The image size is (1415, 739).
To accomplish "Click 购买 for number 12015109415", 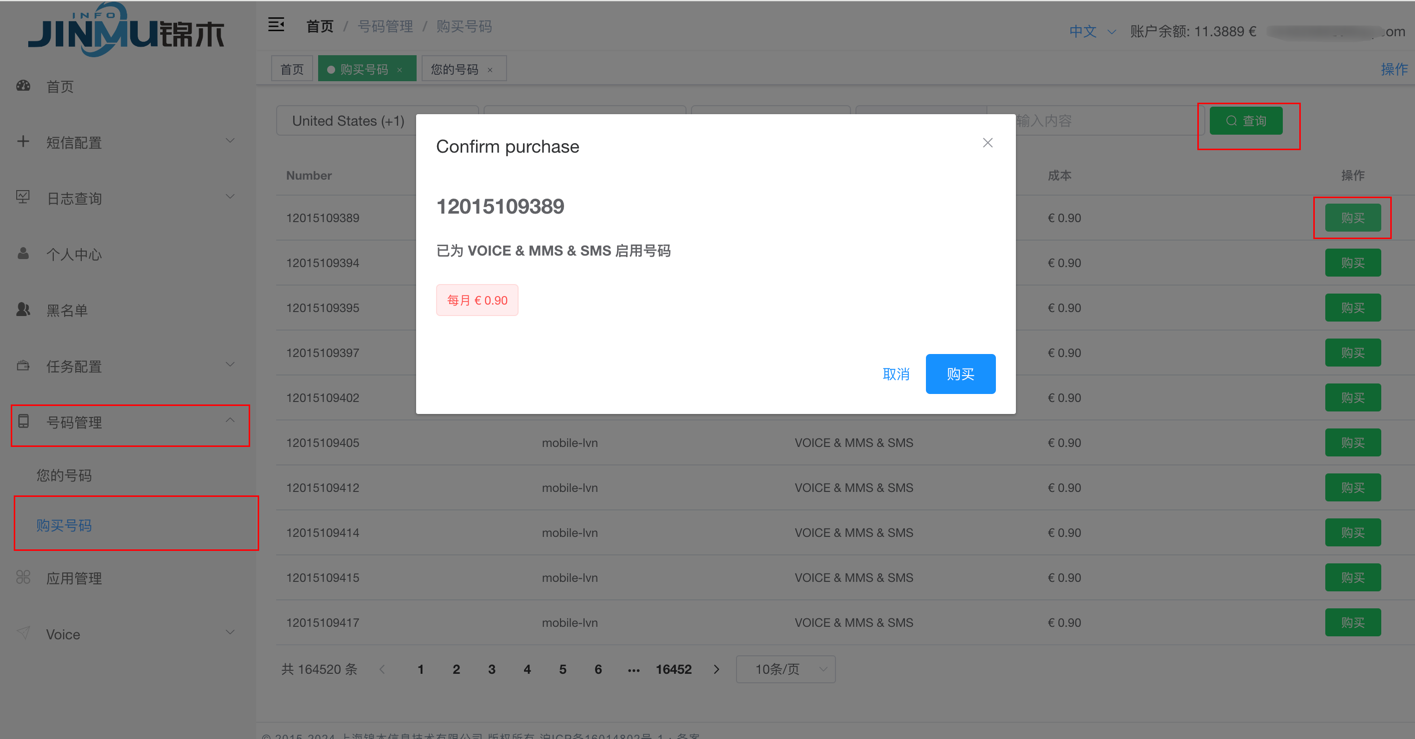I will click(1353, 578).
